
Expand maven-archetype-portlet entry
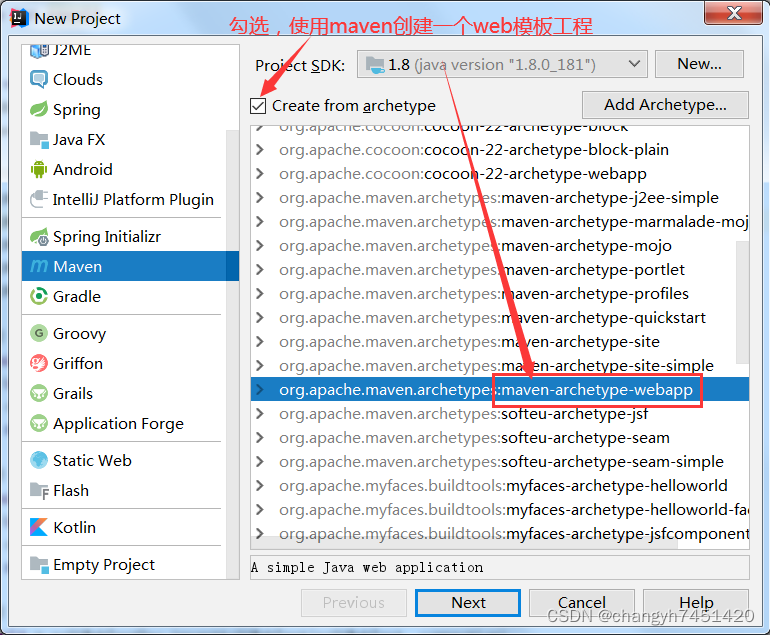click(x=260, y=270)
